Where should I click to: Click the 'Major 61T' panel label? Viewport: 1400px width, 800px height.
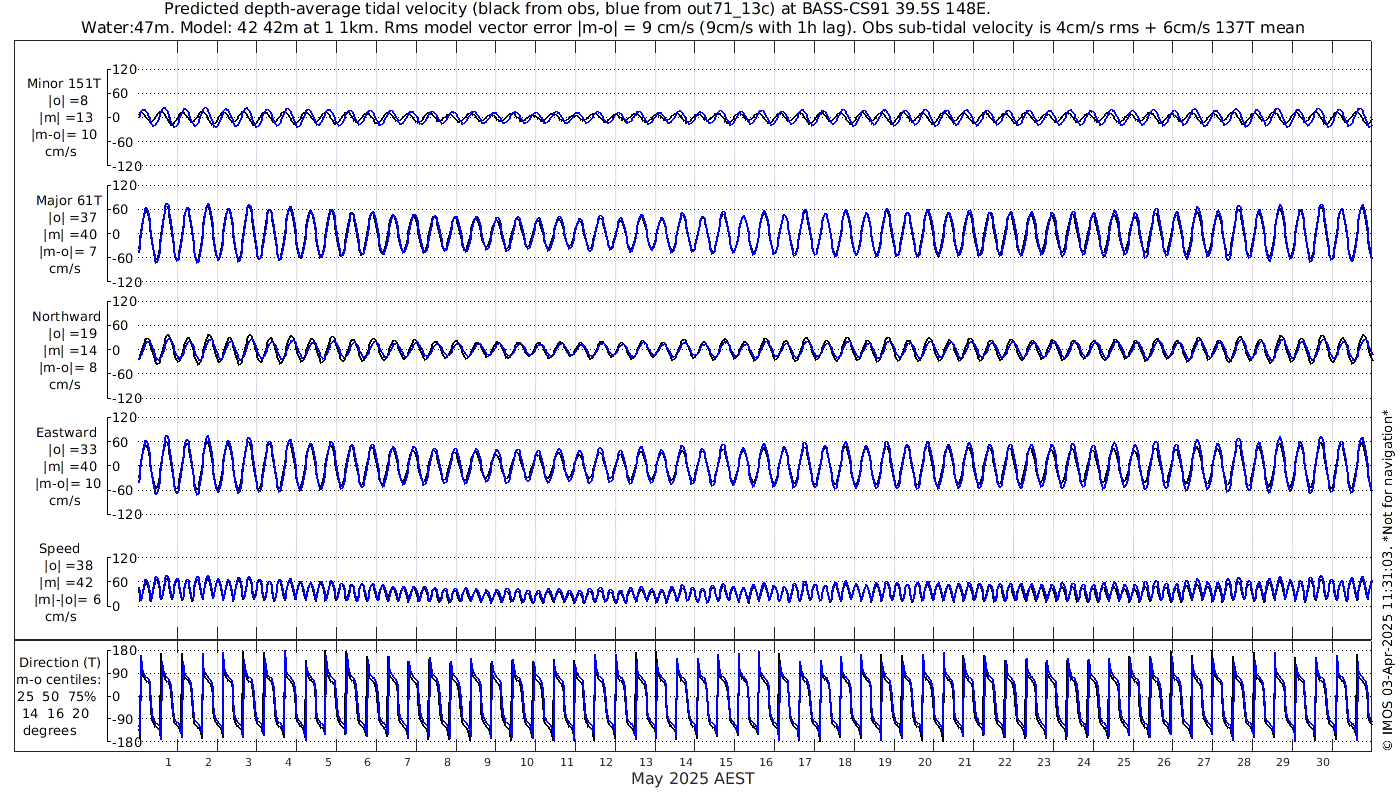tap(68, 201)
